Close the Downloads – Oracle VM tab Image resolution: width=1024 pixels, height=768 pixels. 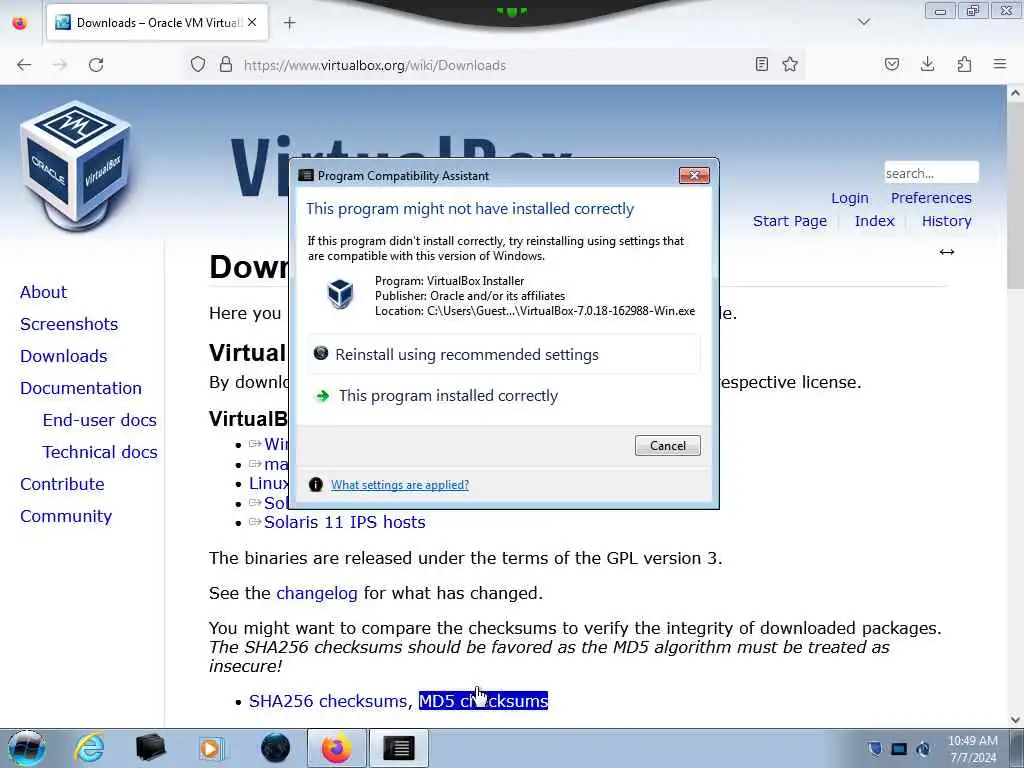pos(252,22)
